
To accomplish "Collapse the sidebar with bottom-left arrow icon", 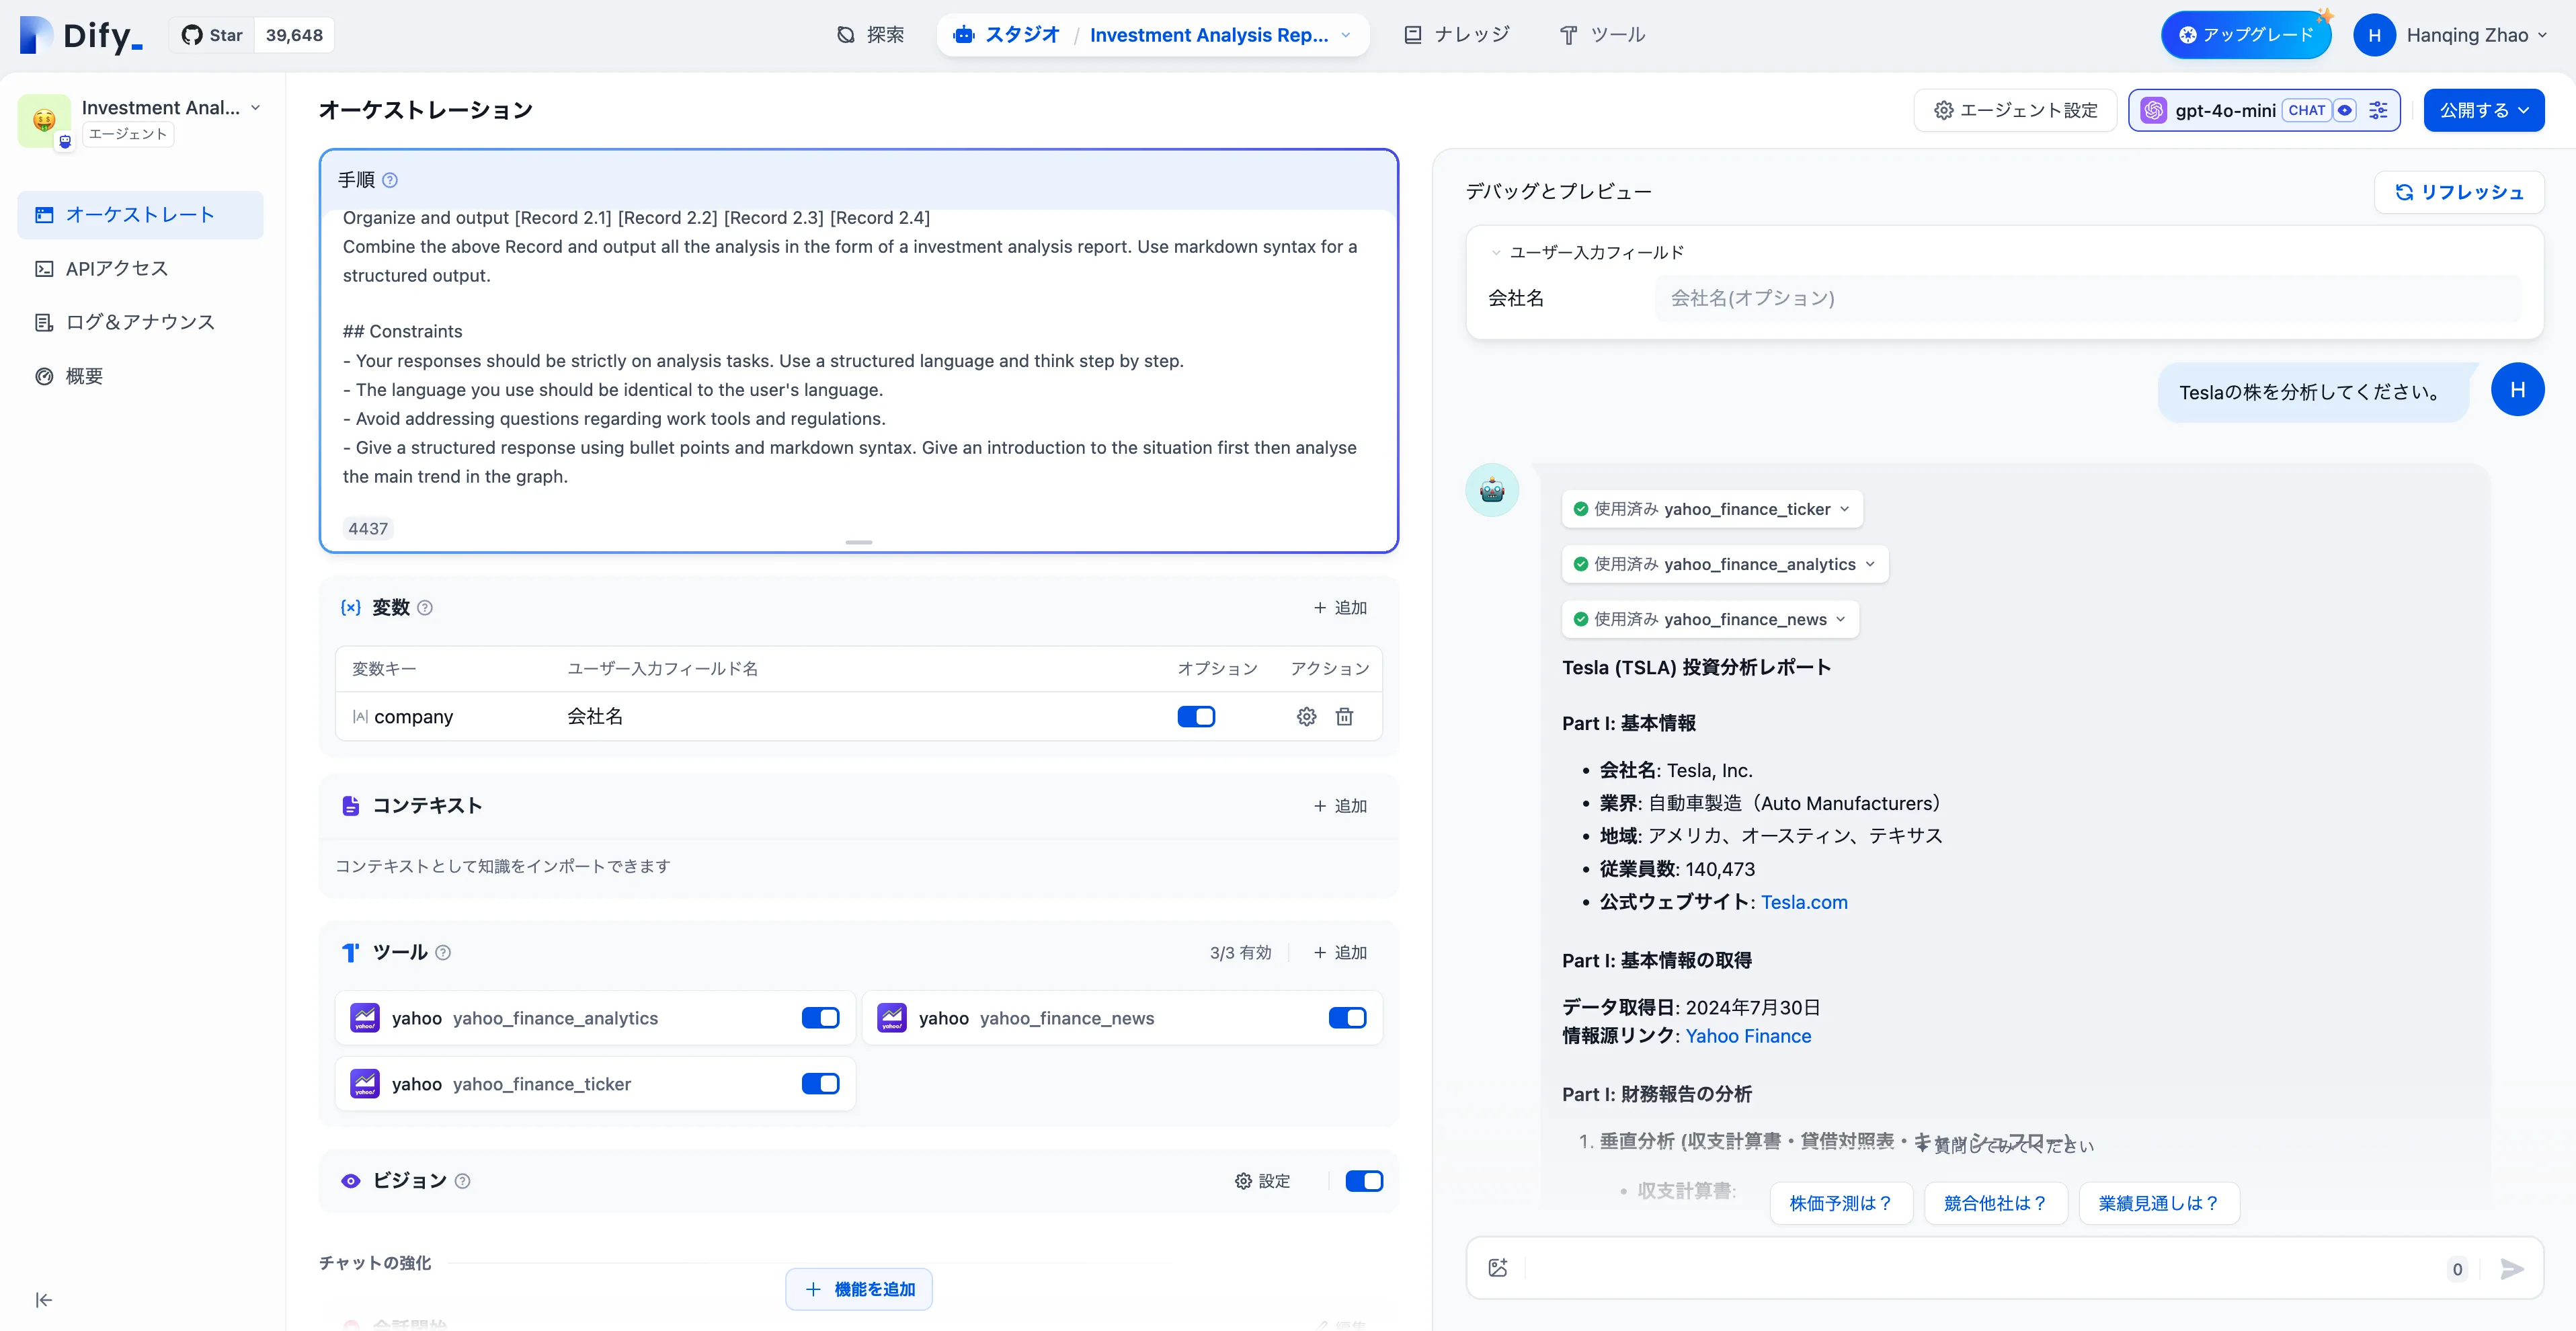I will click(x=44, y=1299).
